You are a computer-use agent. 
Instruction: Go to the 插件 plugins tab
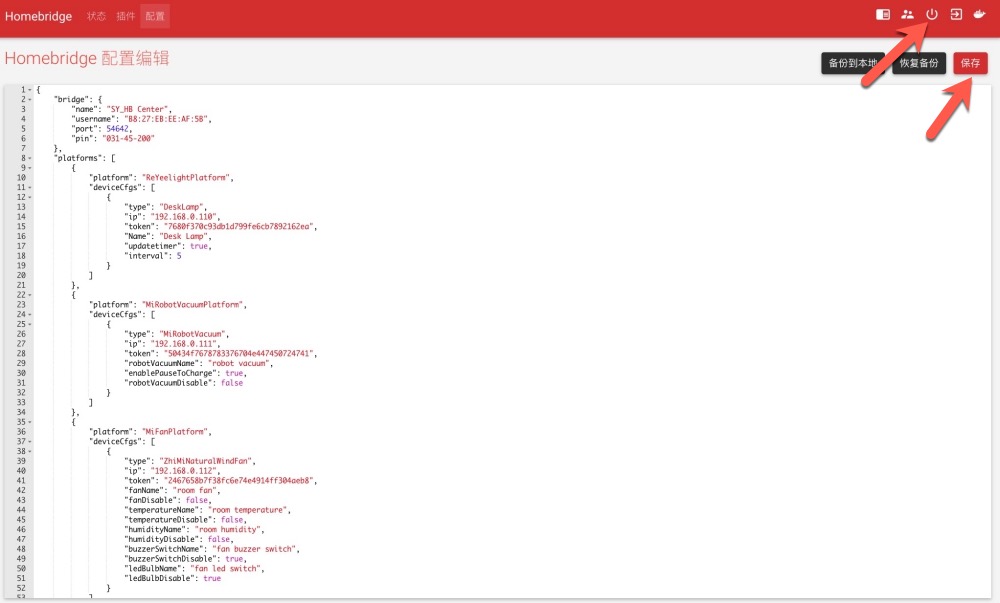click(x=126, y=16)
